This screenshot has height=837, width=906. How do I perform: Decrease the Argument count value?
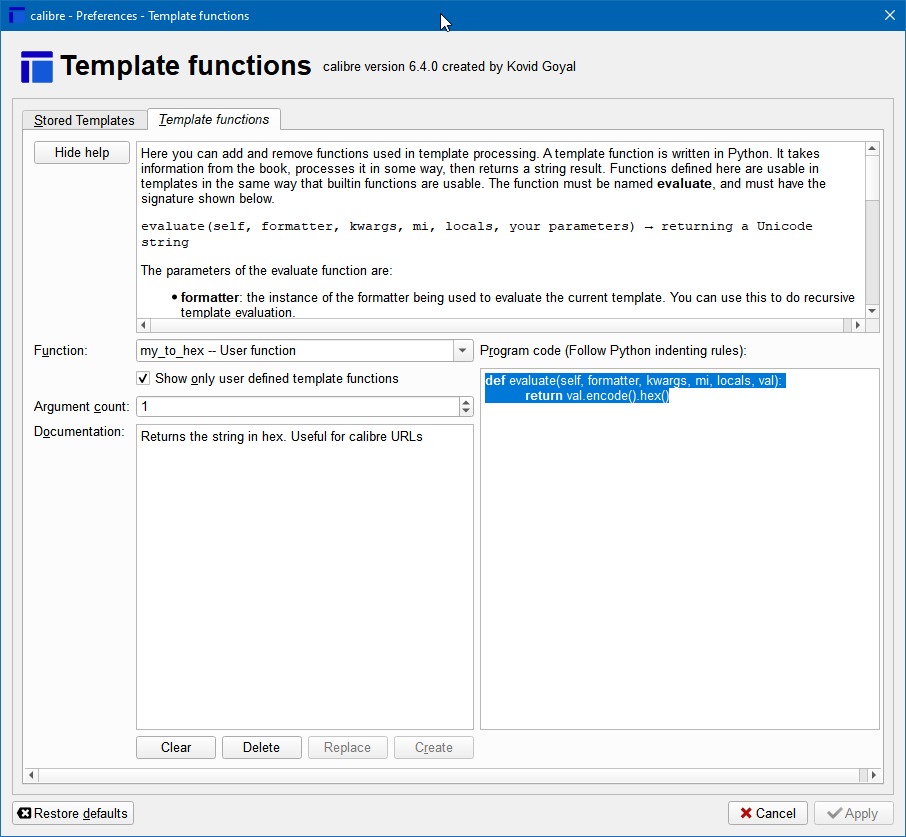[x=466, y=411]
